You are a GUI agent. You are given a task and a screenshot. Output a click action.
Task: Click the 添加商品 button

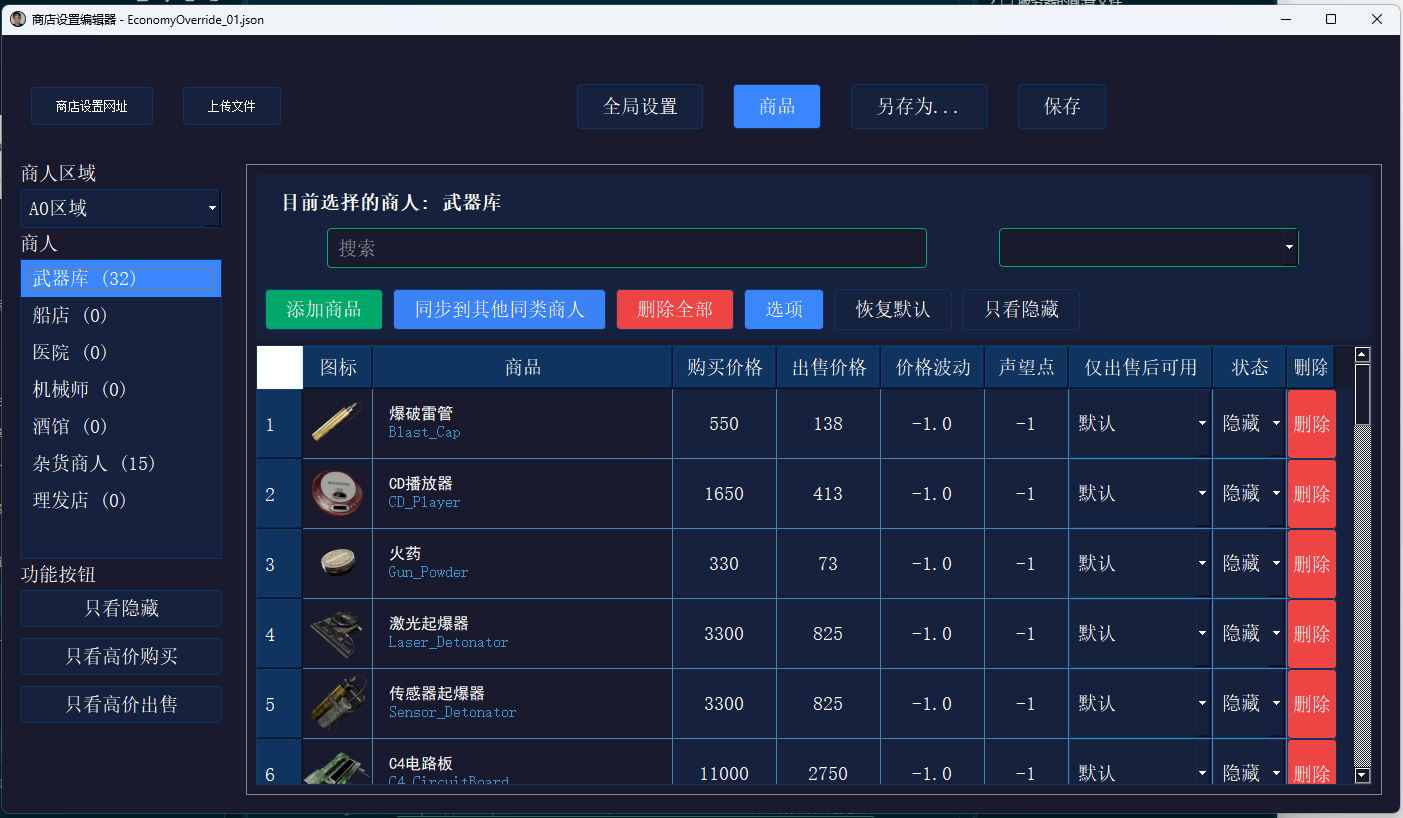(323, 309)
